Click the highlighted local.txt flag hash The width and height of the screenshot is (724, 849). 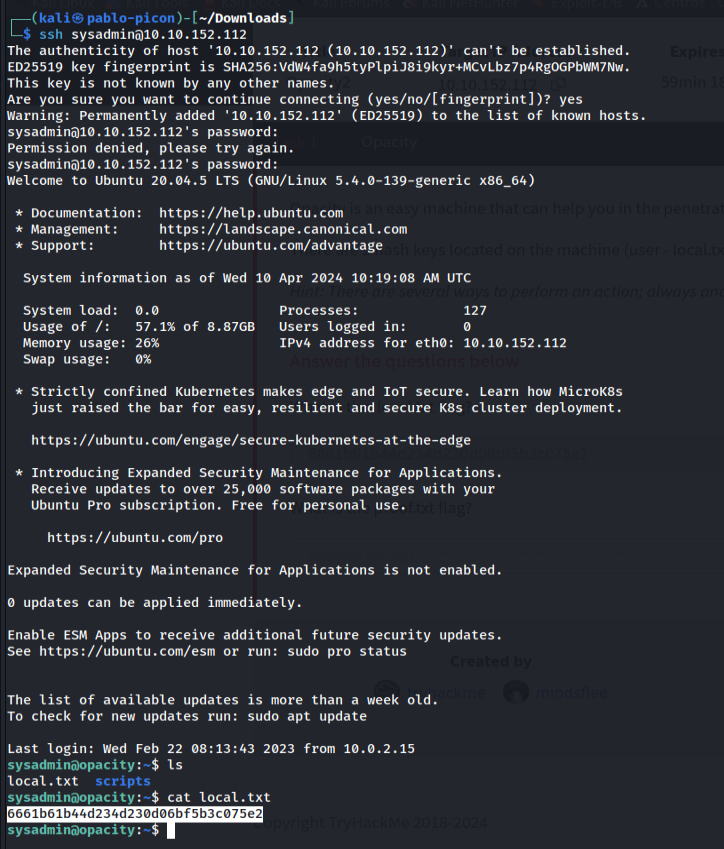[x=135, y=814]
